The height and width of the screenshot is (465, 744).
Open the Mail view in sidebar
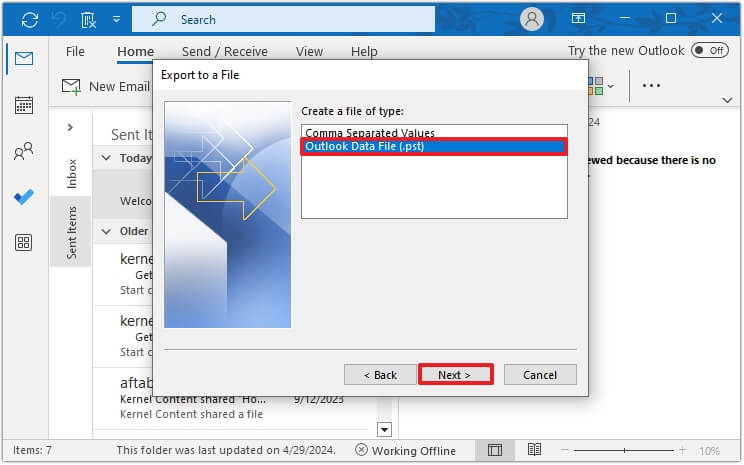(24, 58)
